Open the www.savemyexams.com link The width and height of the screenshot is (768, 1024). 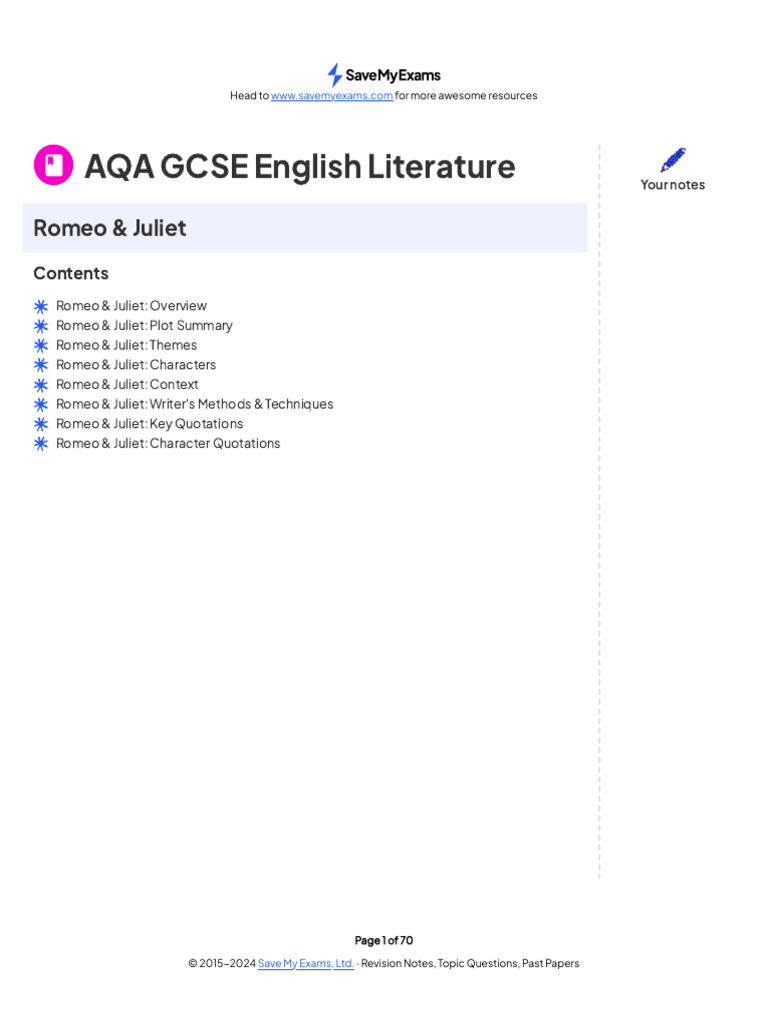point(332,96)
